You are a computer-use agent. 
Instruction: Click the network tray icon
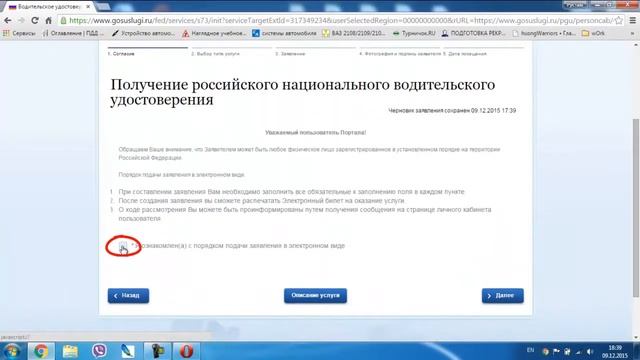[x=578, y=351]
